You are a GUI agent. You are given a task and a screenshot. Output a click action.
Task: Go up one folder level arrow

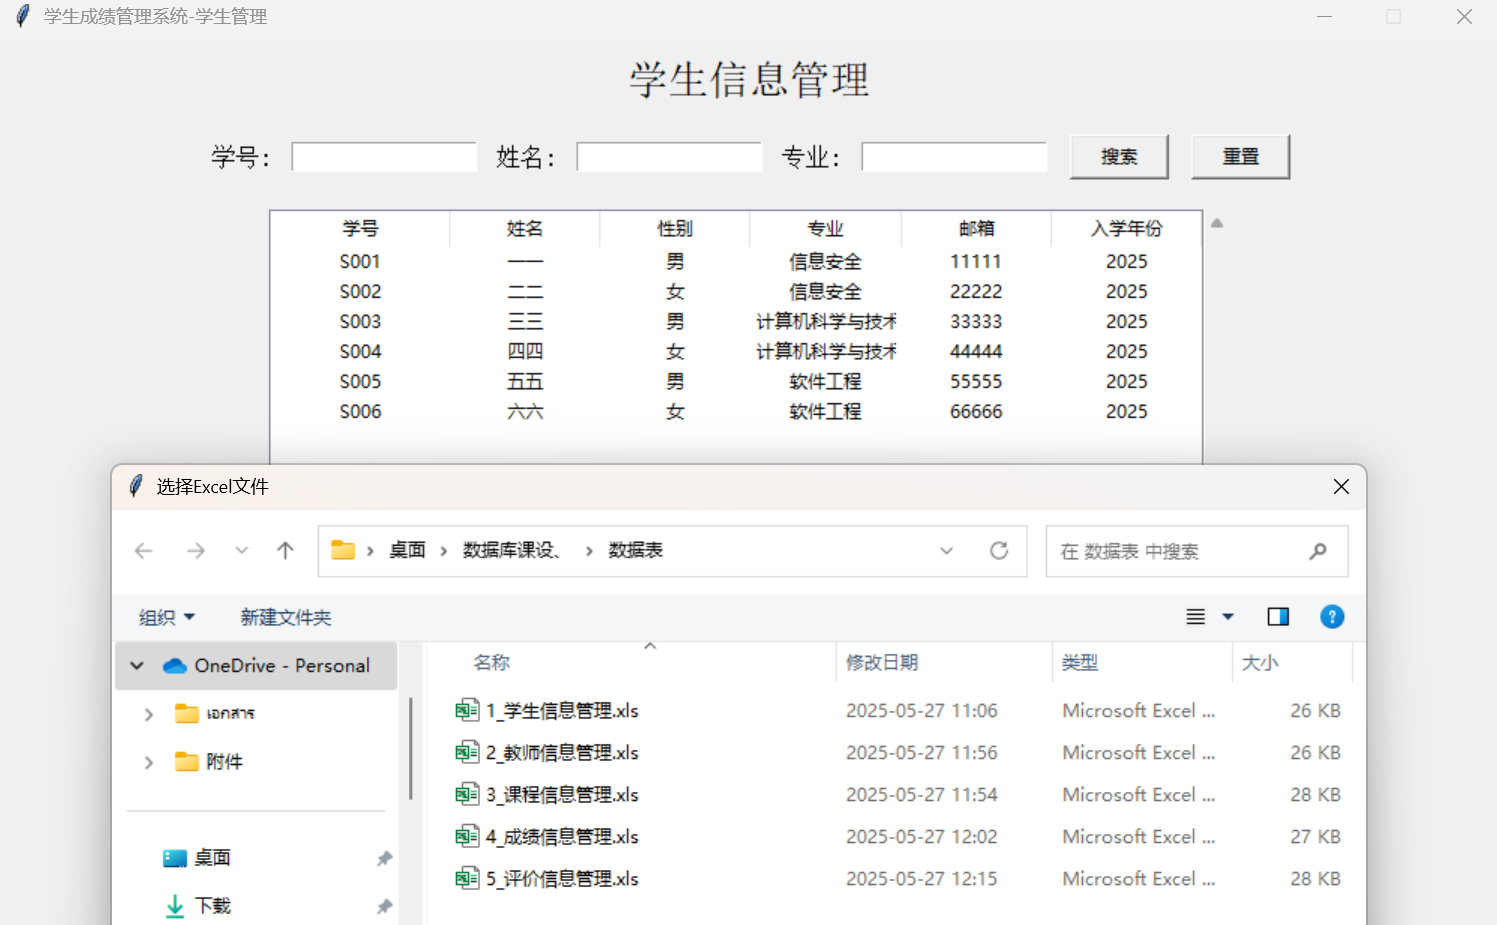pyautogui.click(x=285, y=551)
